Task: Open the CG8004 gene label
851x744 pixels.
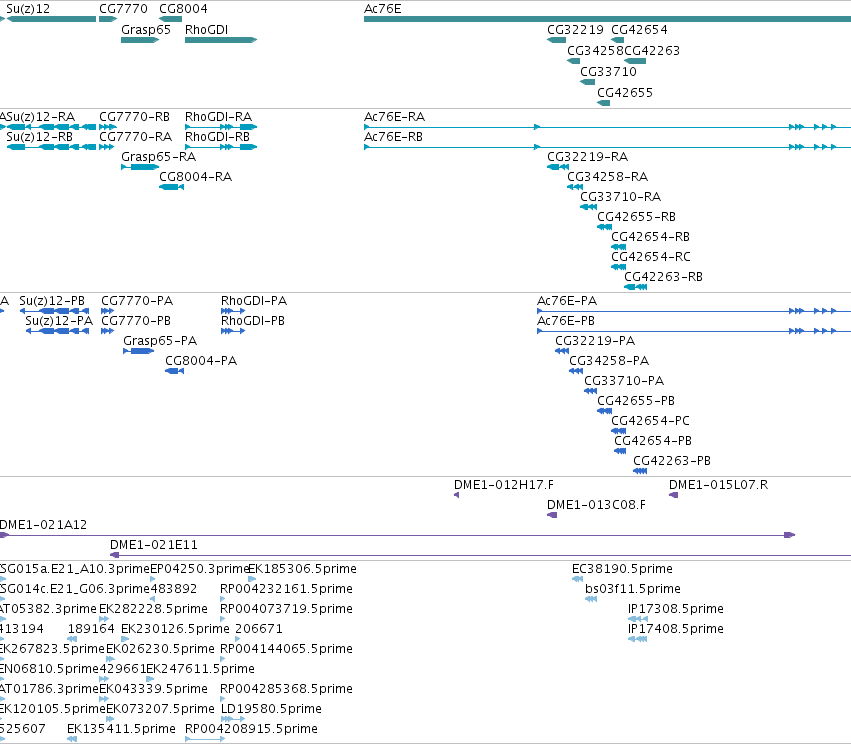Action: click(x=183, y=9)
